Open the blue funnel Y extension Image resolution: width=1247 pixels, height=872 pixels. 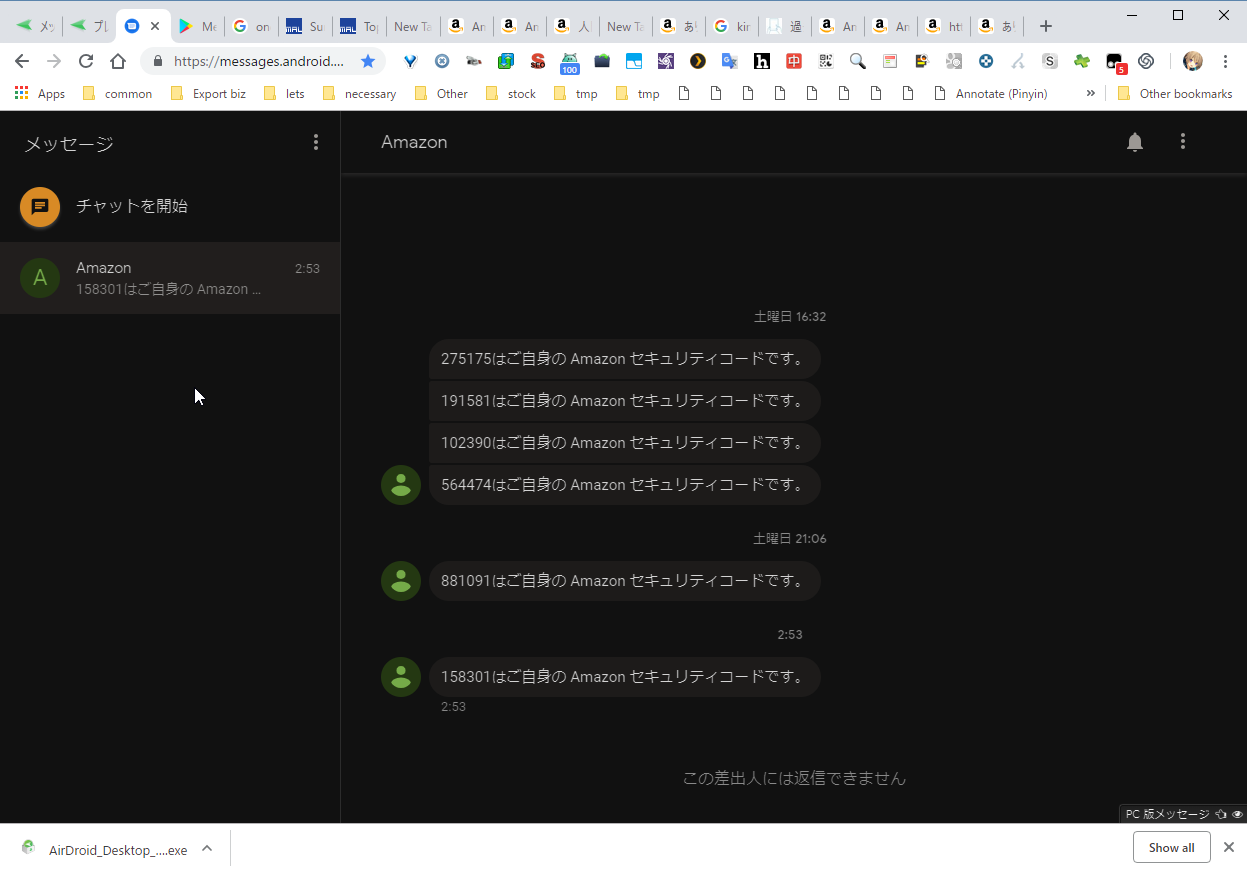pyautogui.click(x=410, y=61)
